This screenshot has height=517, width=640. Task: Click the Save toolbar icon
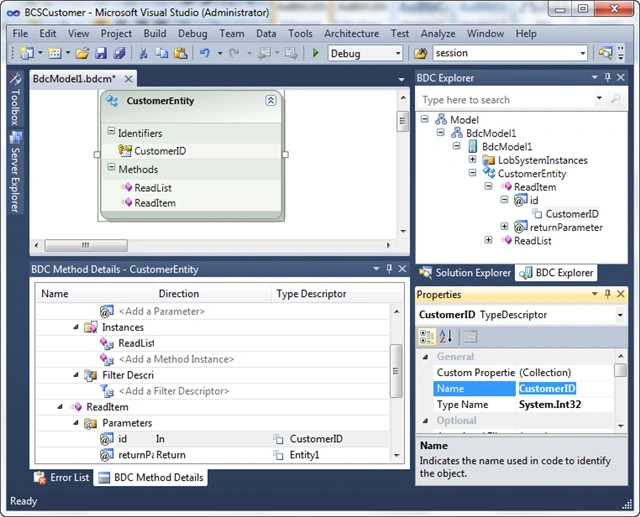tap(101, 53)
